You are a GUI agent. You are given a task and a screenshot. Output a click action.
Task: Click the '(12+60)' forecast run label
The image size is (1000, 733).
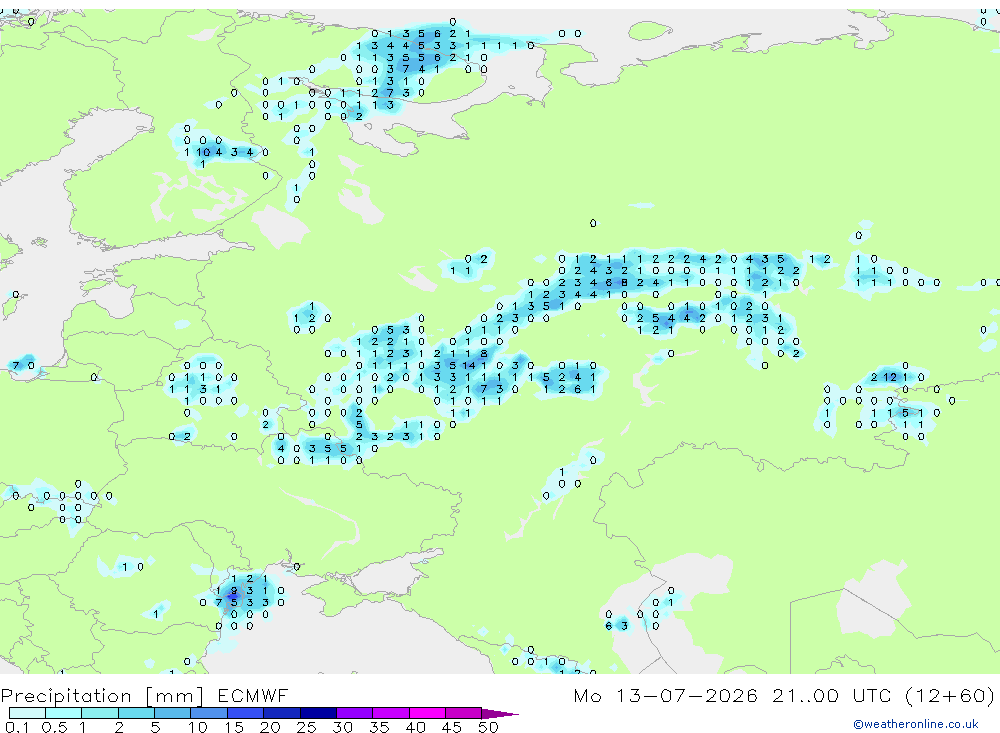click(950, 695)
